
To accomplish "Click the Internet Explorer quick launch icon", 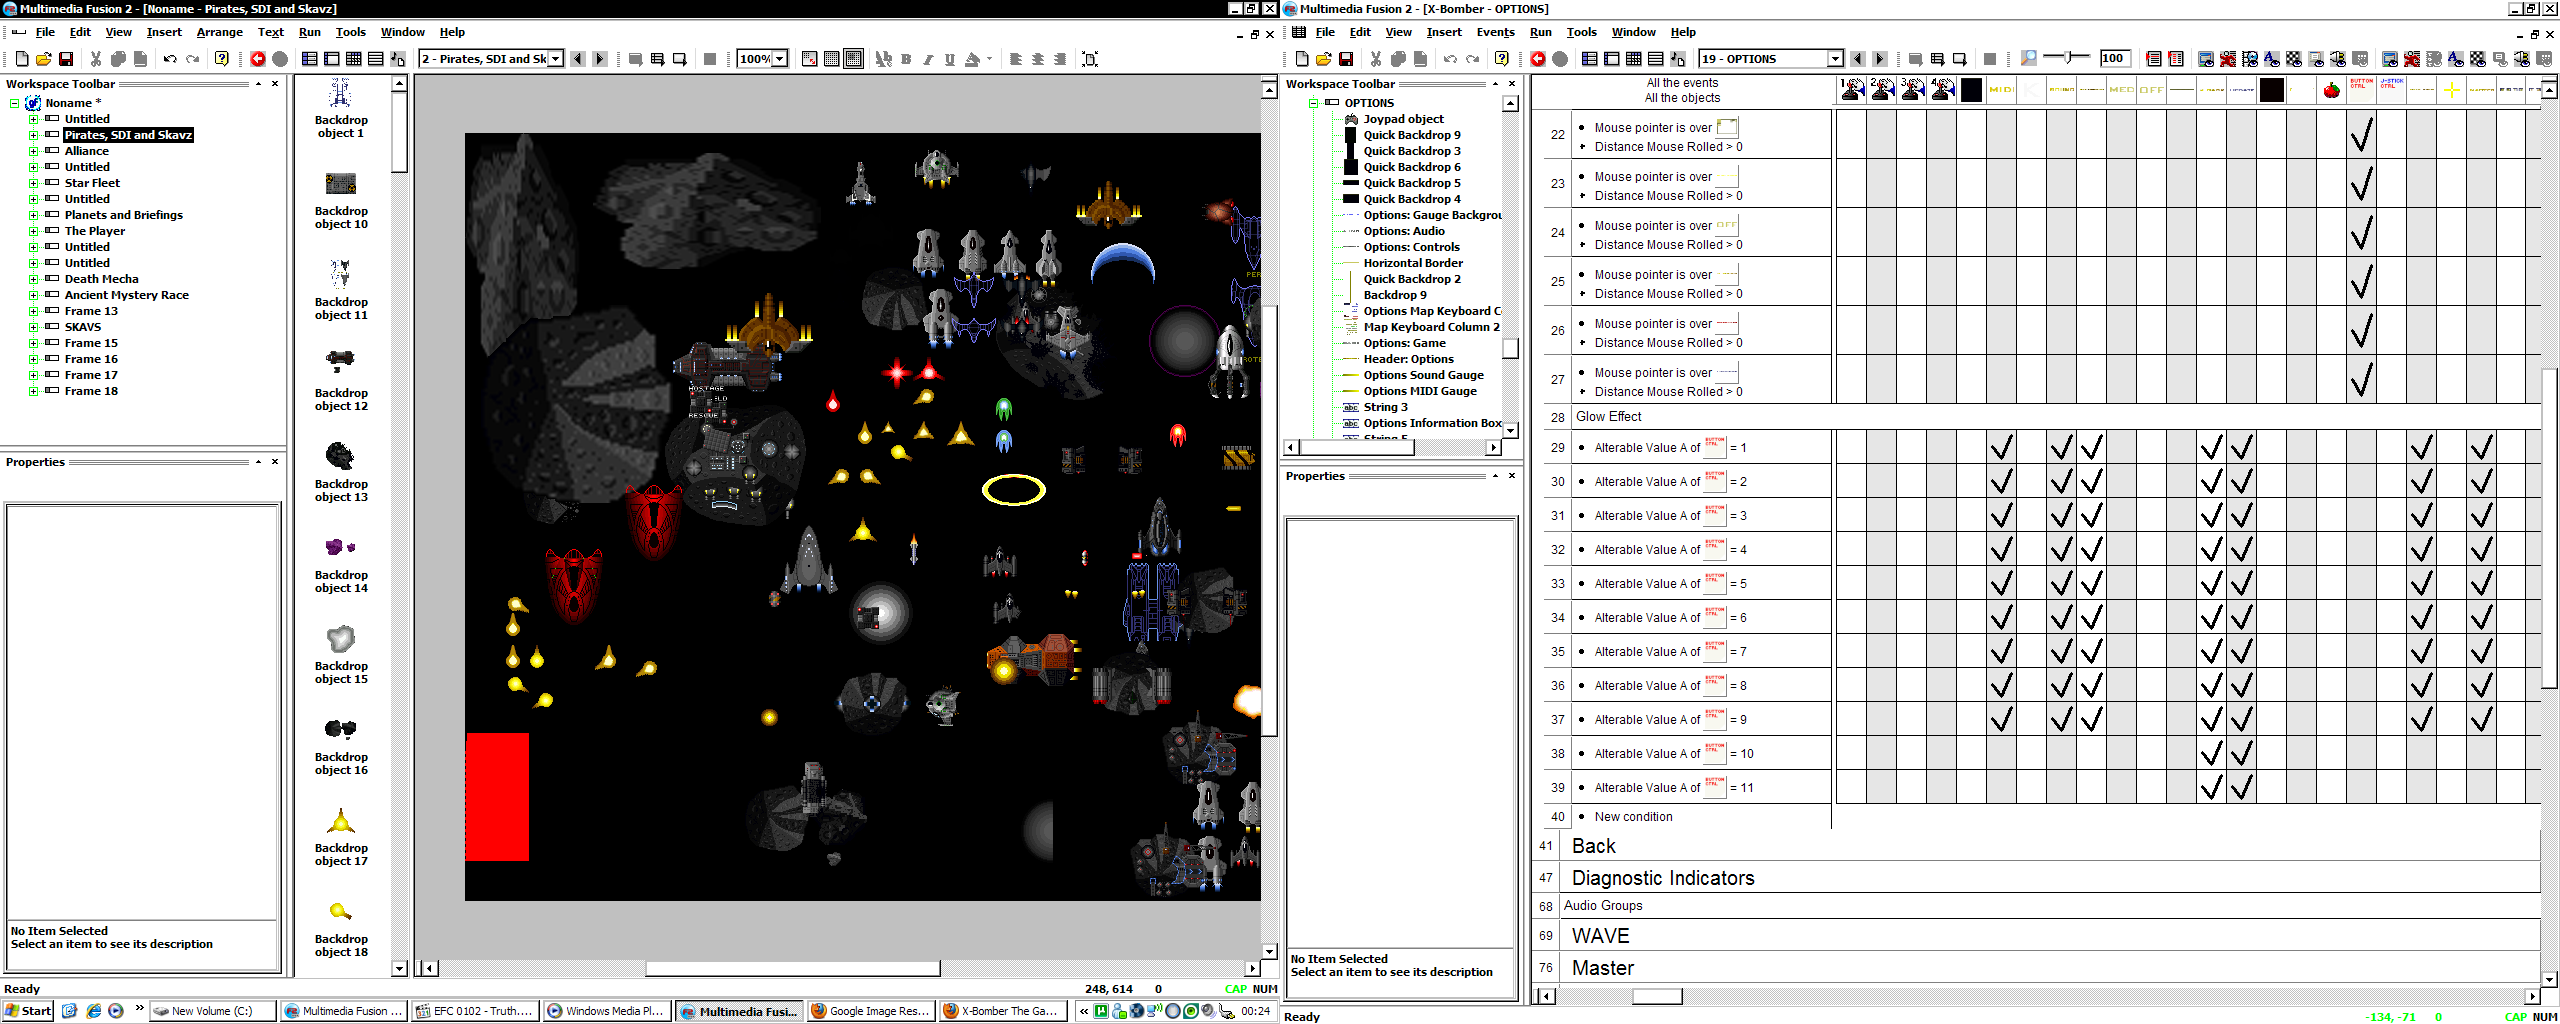I will click(x=93, y=1011).
